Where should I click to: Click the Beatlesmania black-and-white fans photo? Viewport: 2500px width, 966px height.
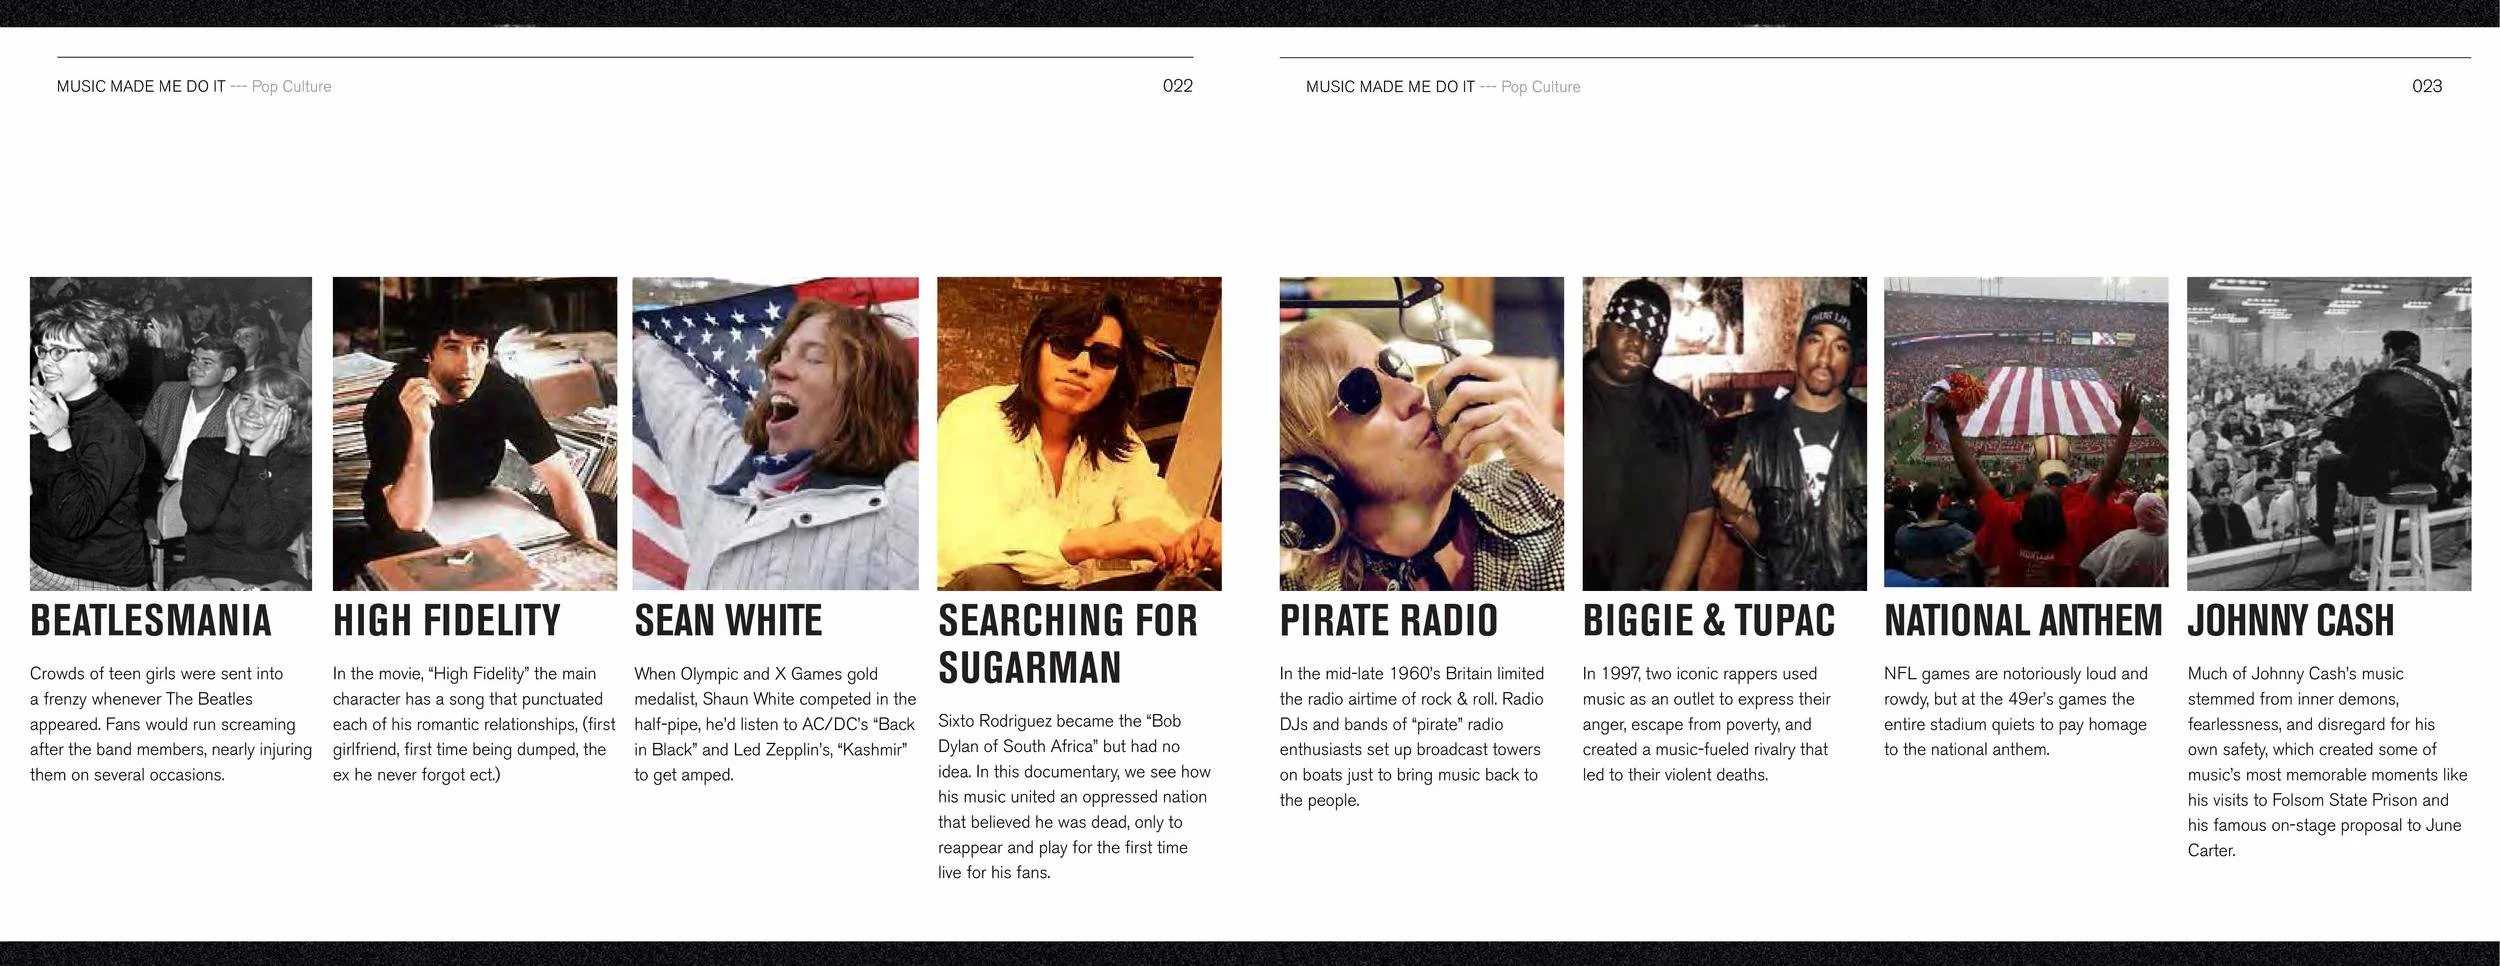171,434
